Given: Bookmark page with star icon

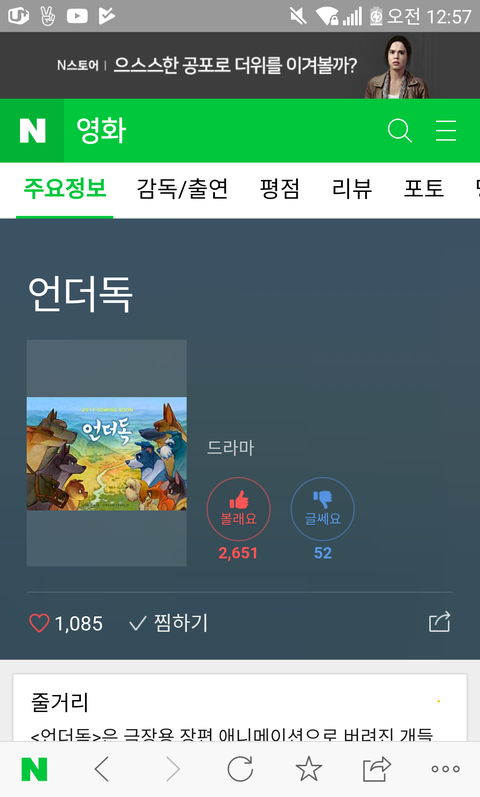Looking at the screenshot, I should [x=309, y=769].
